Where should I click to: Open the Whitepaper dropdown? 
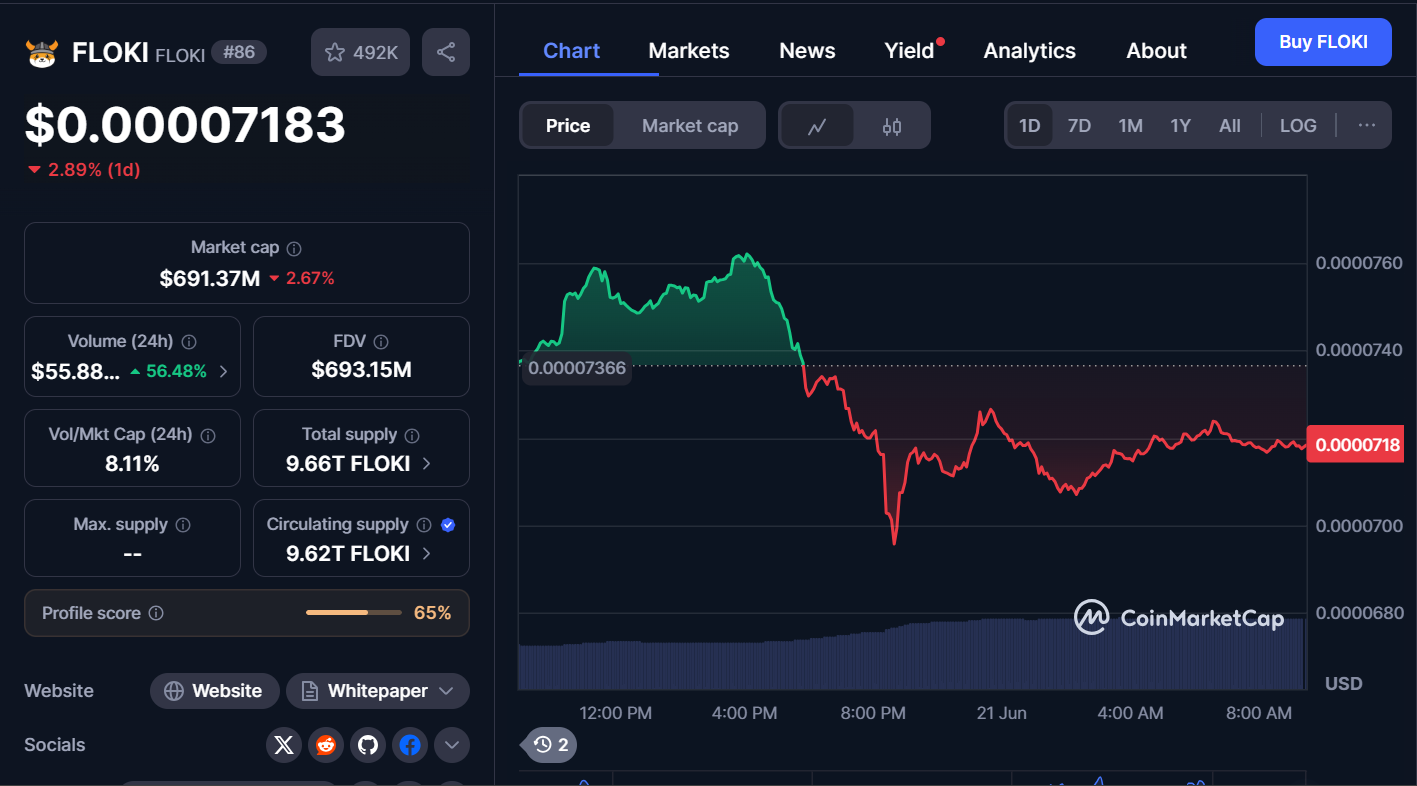pyautogui.click(x=378, y=691)
